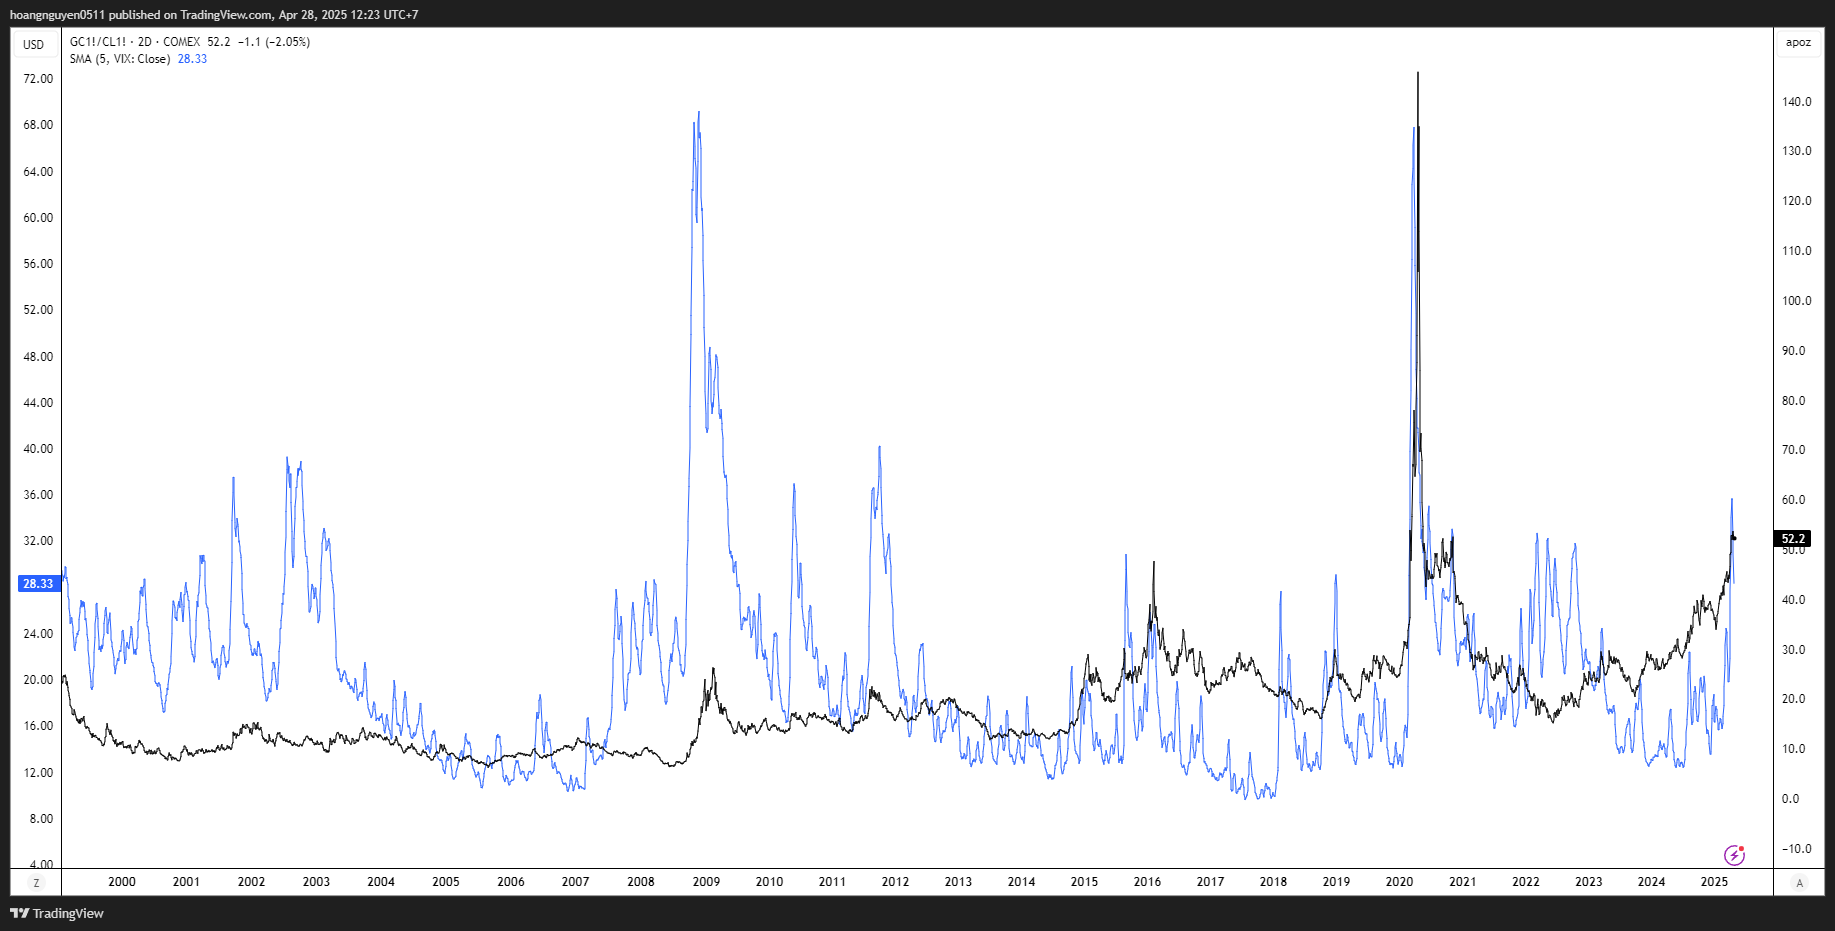
Task: Click the 2003 year label
Action: pyautogui.click(x=316, y=882)
